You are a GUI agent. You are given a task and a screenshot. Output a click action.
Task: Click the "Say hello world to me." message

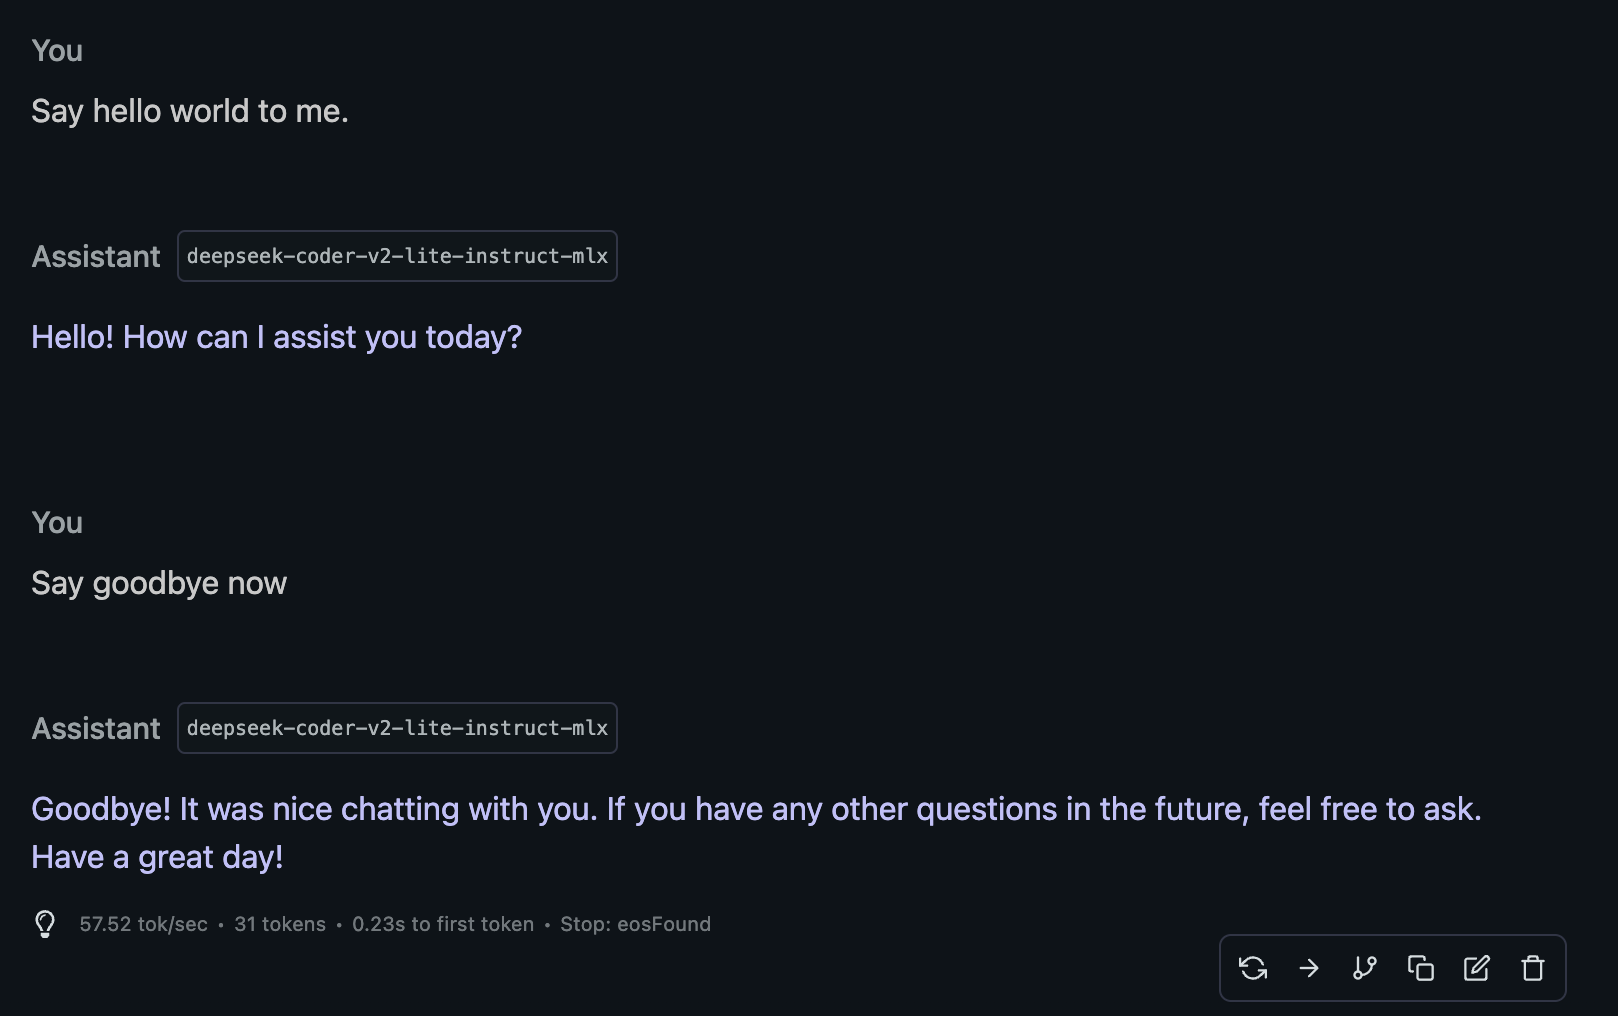pos(190,111)
